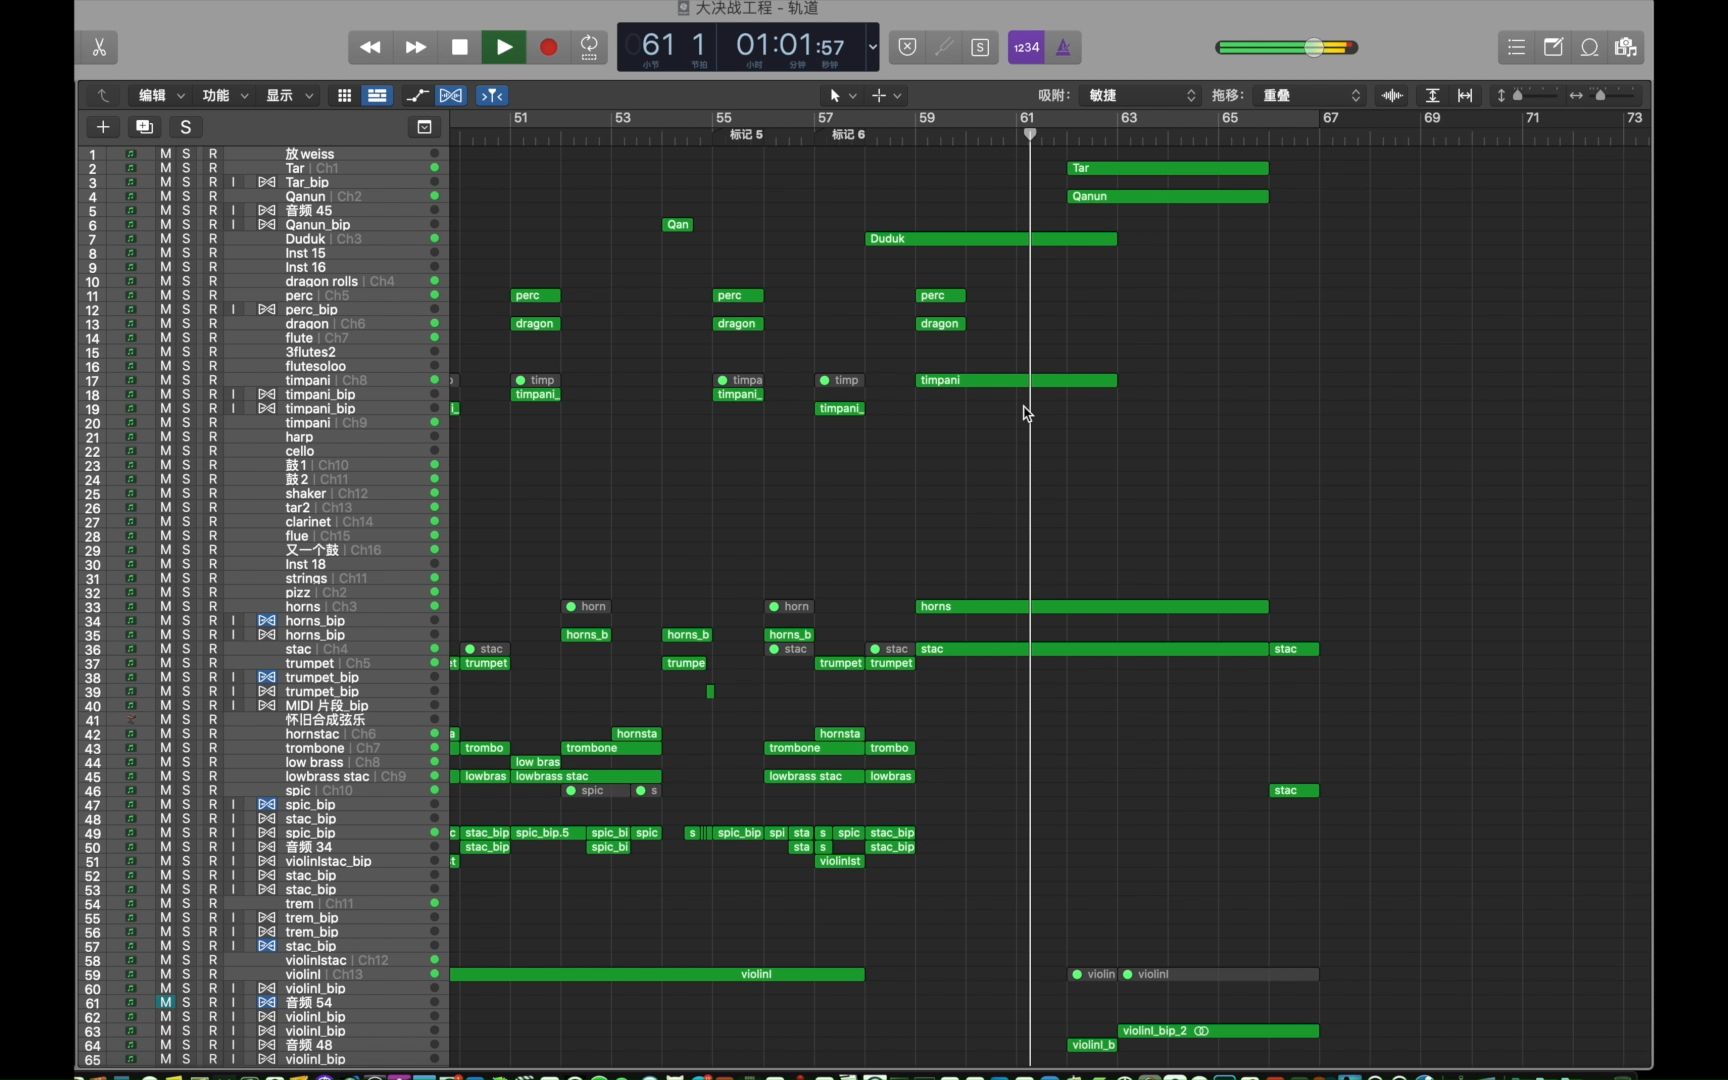Click the vertical auto zoom icon
Viewport: 1728px width, 1080px height.
click(1432, 95)
